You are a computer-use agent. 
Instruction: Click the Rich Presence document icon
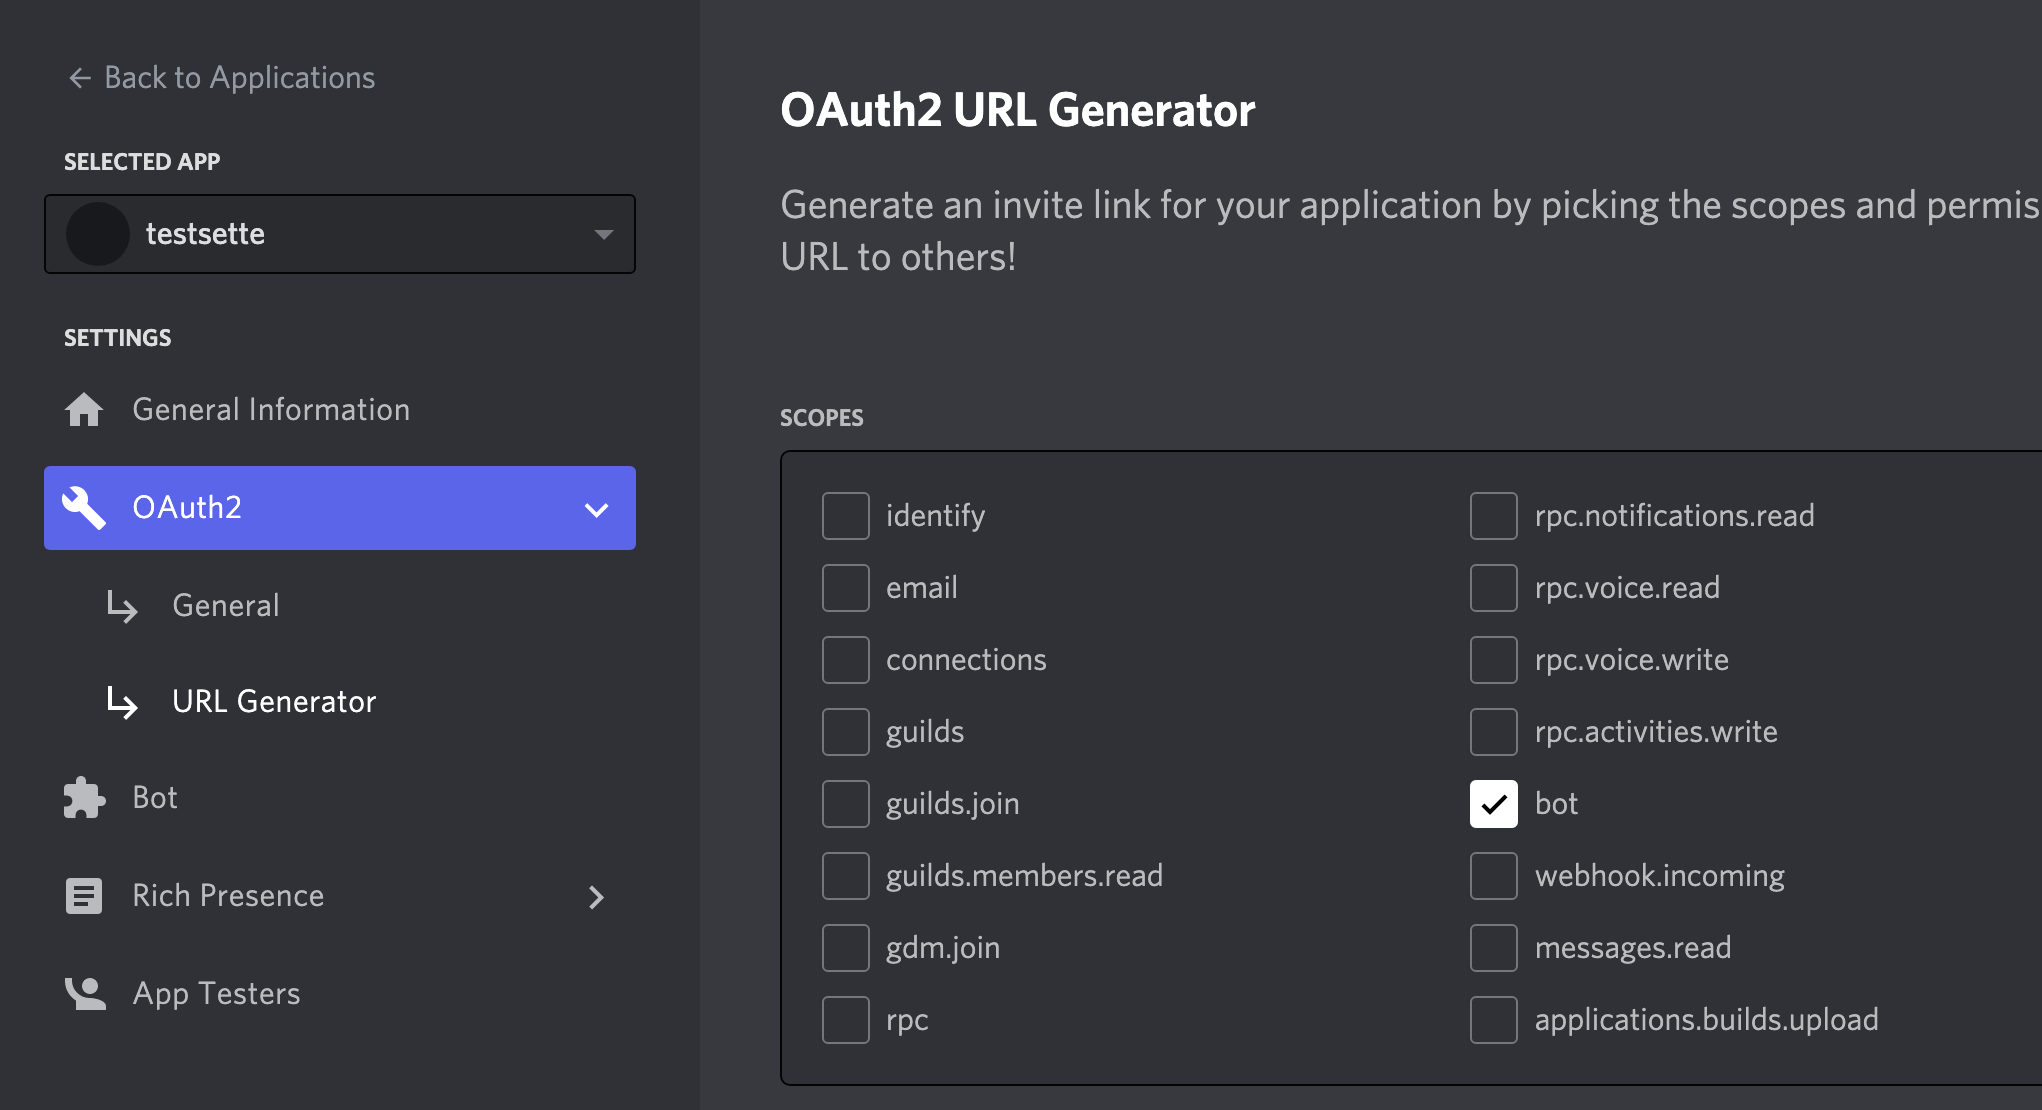pyautogui.click(x=84, y=896)
